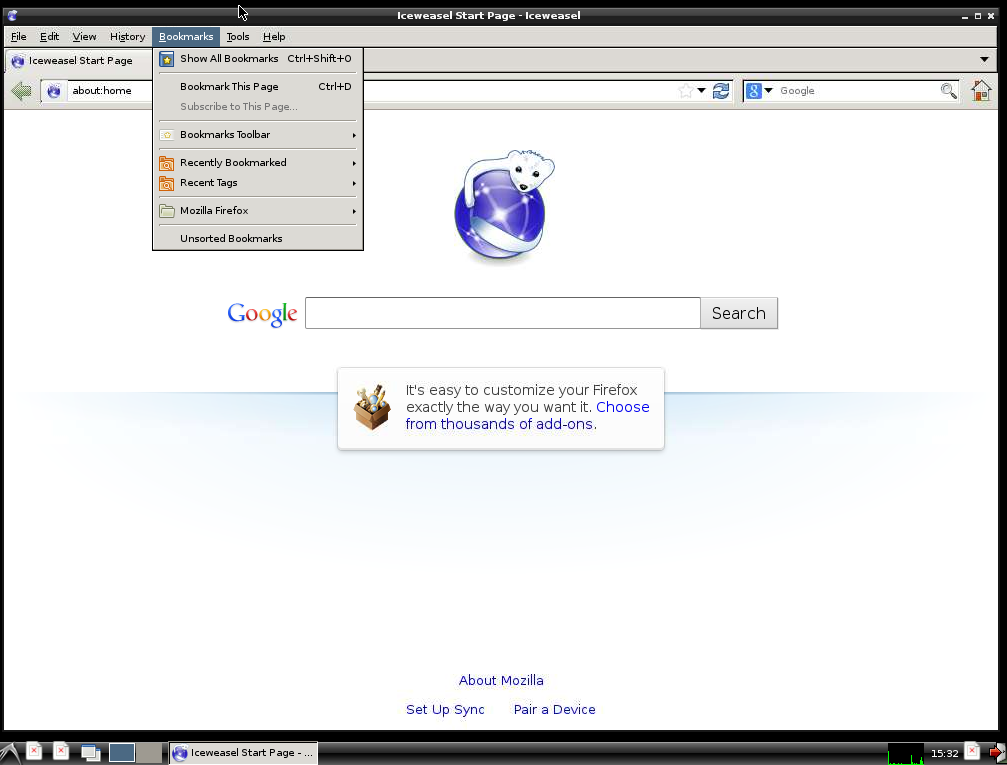Click the magnifier icon in the search bar
Screen dimensions: 1007x765
click(949, 91)
